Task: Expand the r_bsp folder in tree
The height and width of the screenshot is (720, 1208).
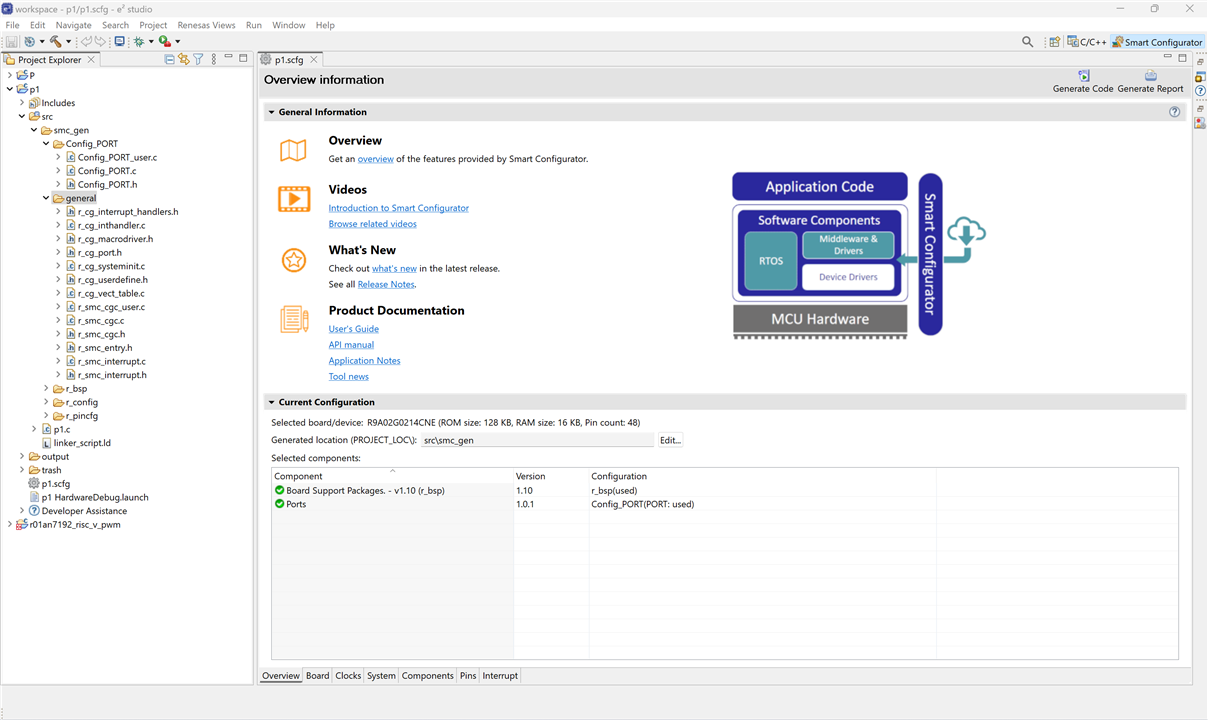Action: tap(46, 389)
